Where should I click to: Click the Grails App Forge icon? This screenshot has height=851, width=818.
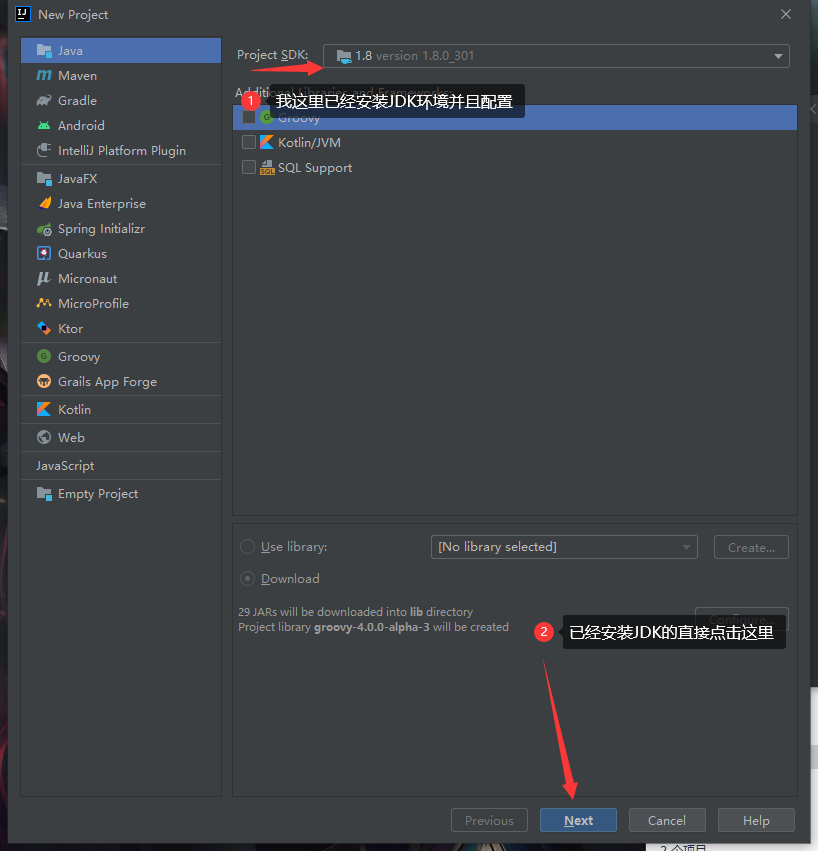[44, 382]
